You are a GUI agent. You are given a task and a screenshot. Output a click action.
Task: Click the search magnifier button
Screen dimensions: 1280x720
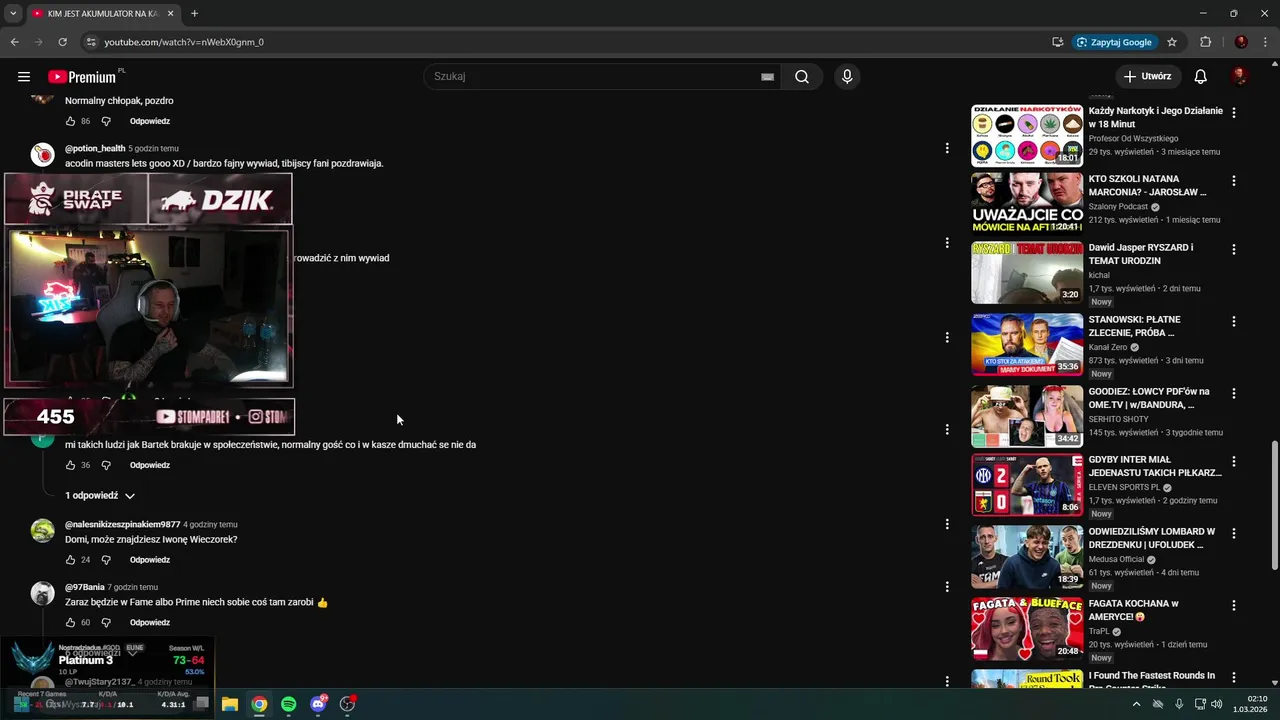coord(802,77)
